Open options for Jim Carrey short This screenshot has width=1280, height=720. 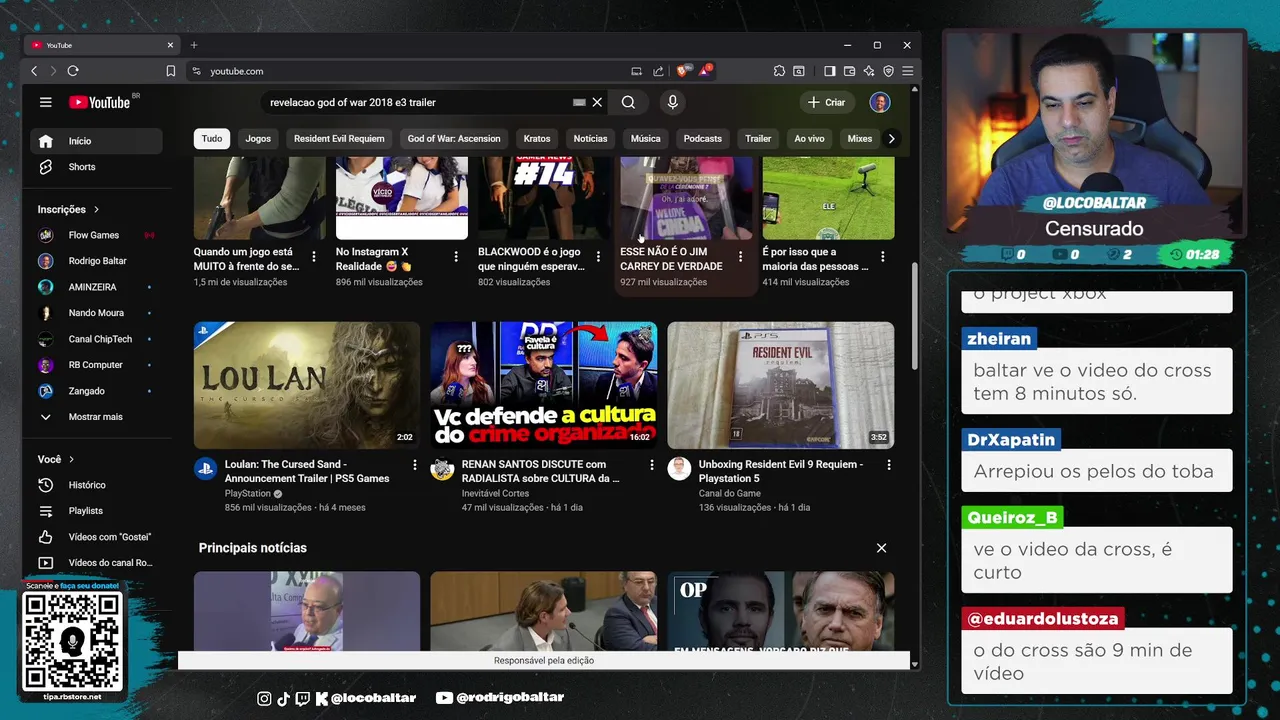tap(740, 257)
